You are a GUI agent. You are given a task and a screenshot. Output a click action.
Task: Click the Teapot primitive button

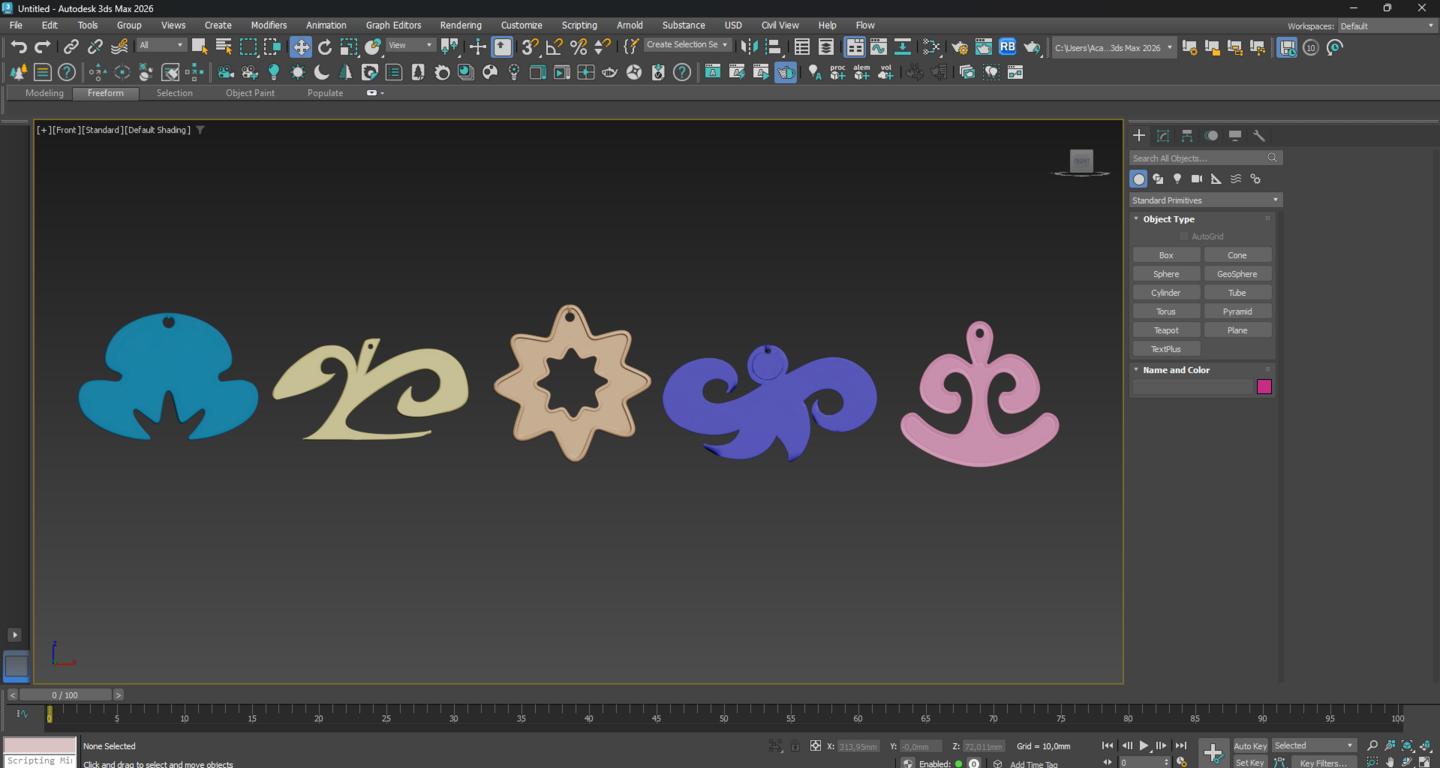coord(1166,330)
